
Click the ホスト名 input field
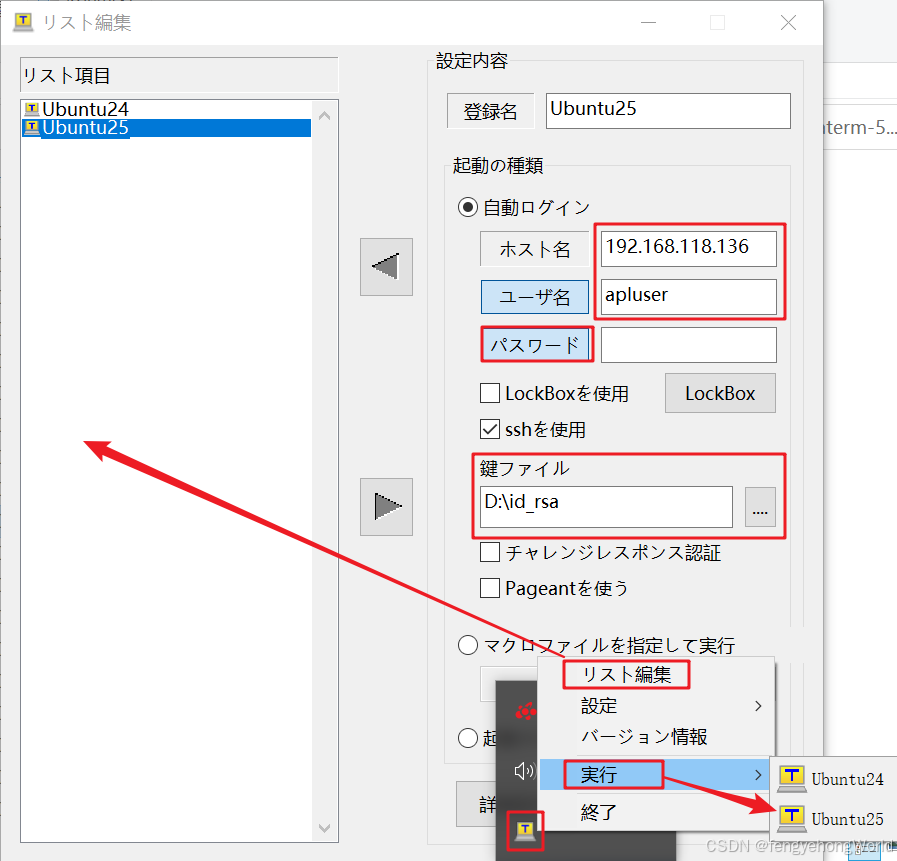click(689, 247)
